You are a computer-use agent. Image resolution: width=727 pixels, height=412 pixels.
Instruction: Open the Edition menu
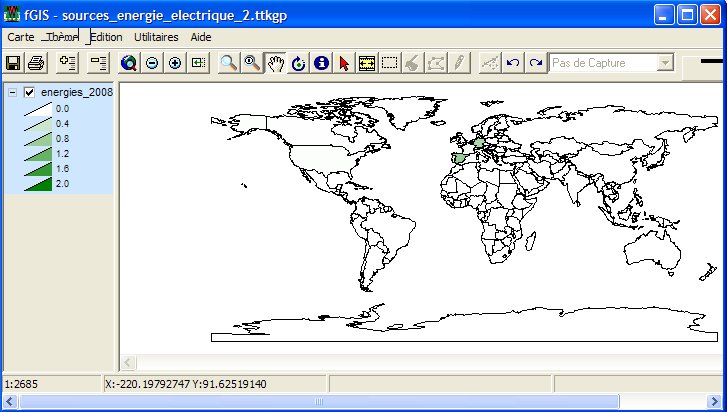[106, 36]
